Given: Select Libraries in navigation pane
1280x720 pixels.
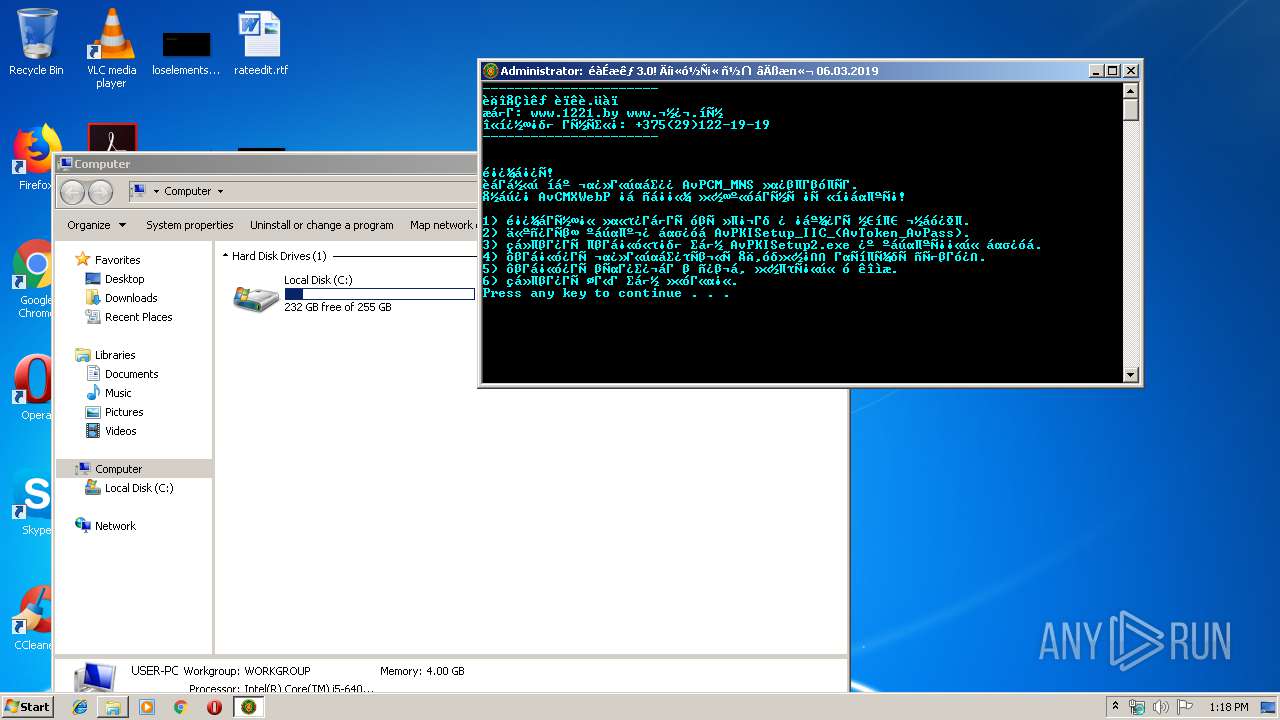Looking at the screenshot, I should click(115, 355).
